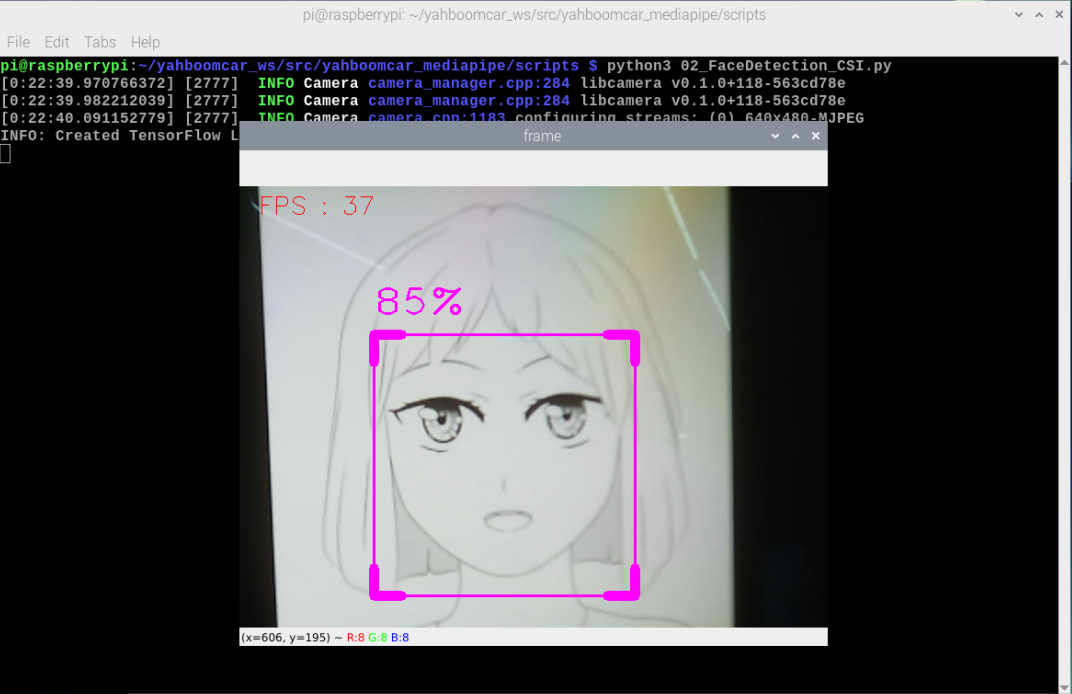
Task: Click the 'python3 02_FaceDetection_CSI.py' command text
Action: pos(749,66)
